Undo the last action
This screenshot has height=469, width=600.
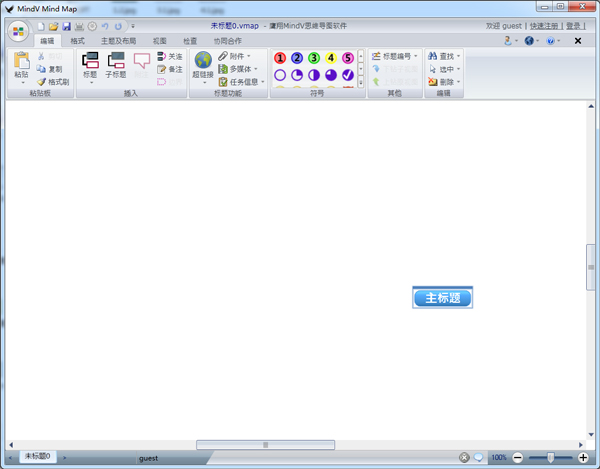(105, 26)
